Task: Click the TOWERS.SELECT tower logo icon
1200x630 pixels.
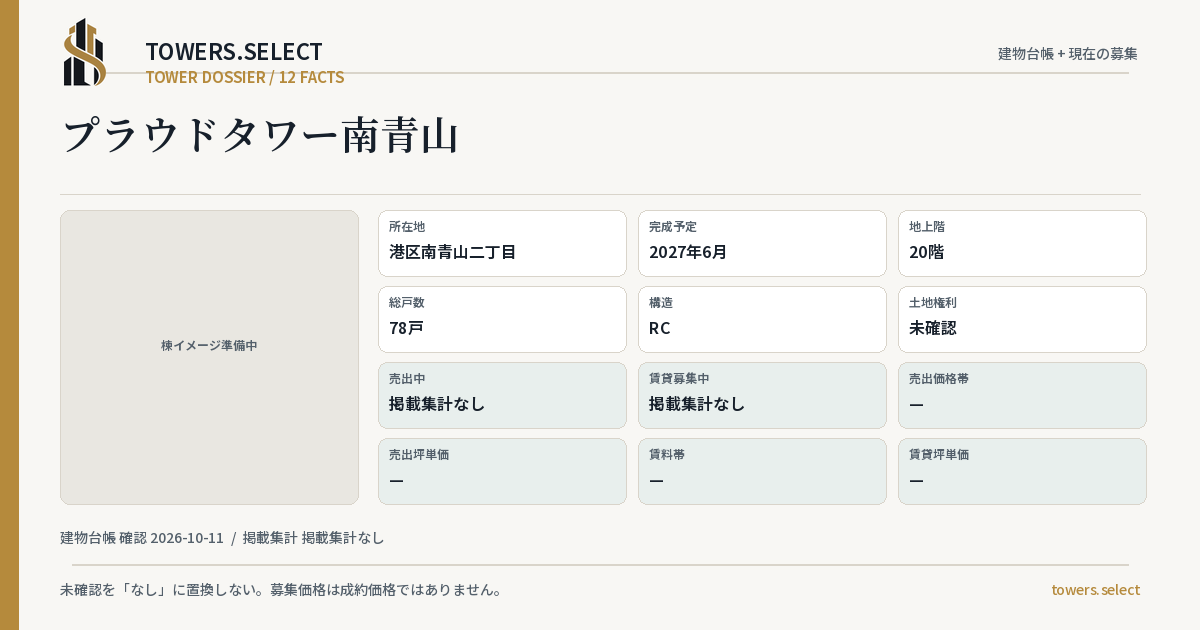Action: (85, 52)
